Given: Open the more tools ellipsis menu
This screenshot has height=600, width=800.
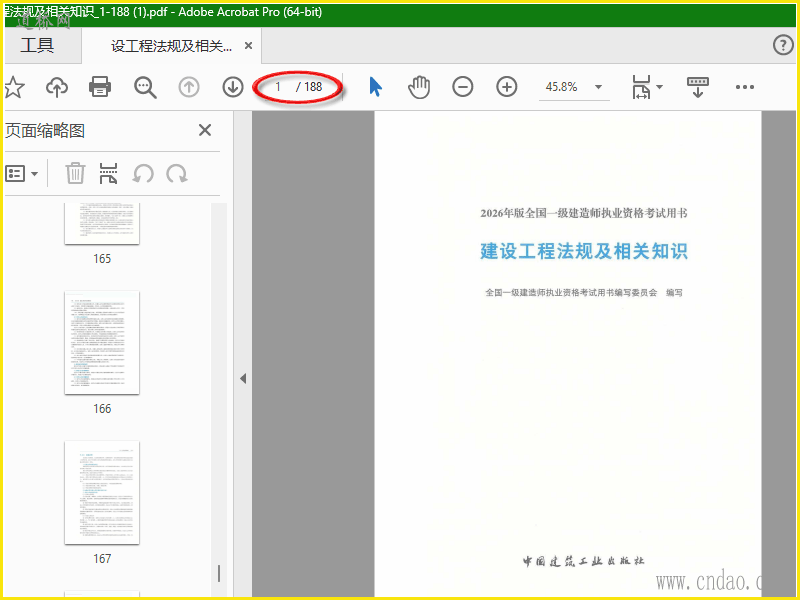Looking at the screenshot, I should click(744, 87).
